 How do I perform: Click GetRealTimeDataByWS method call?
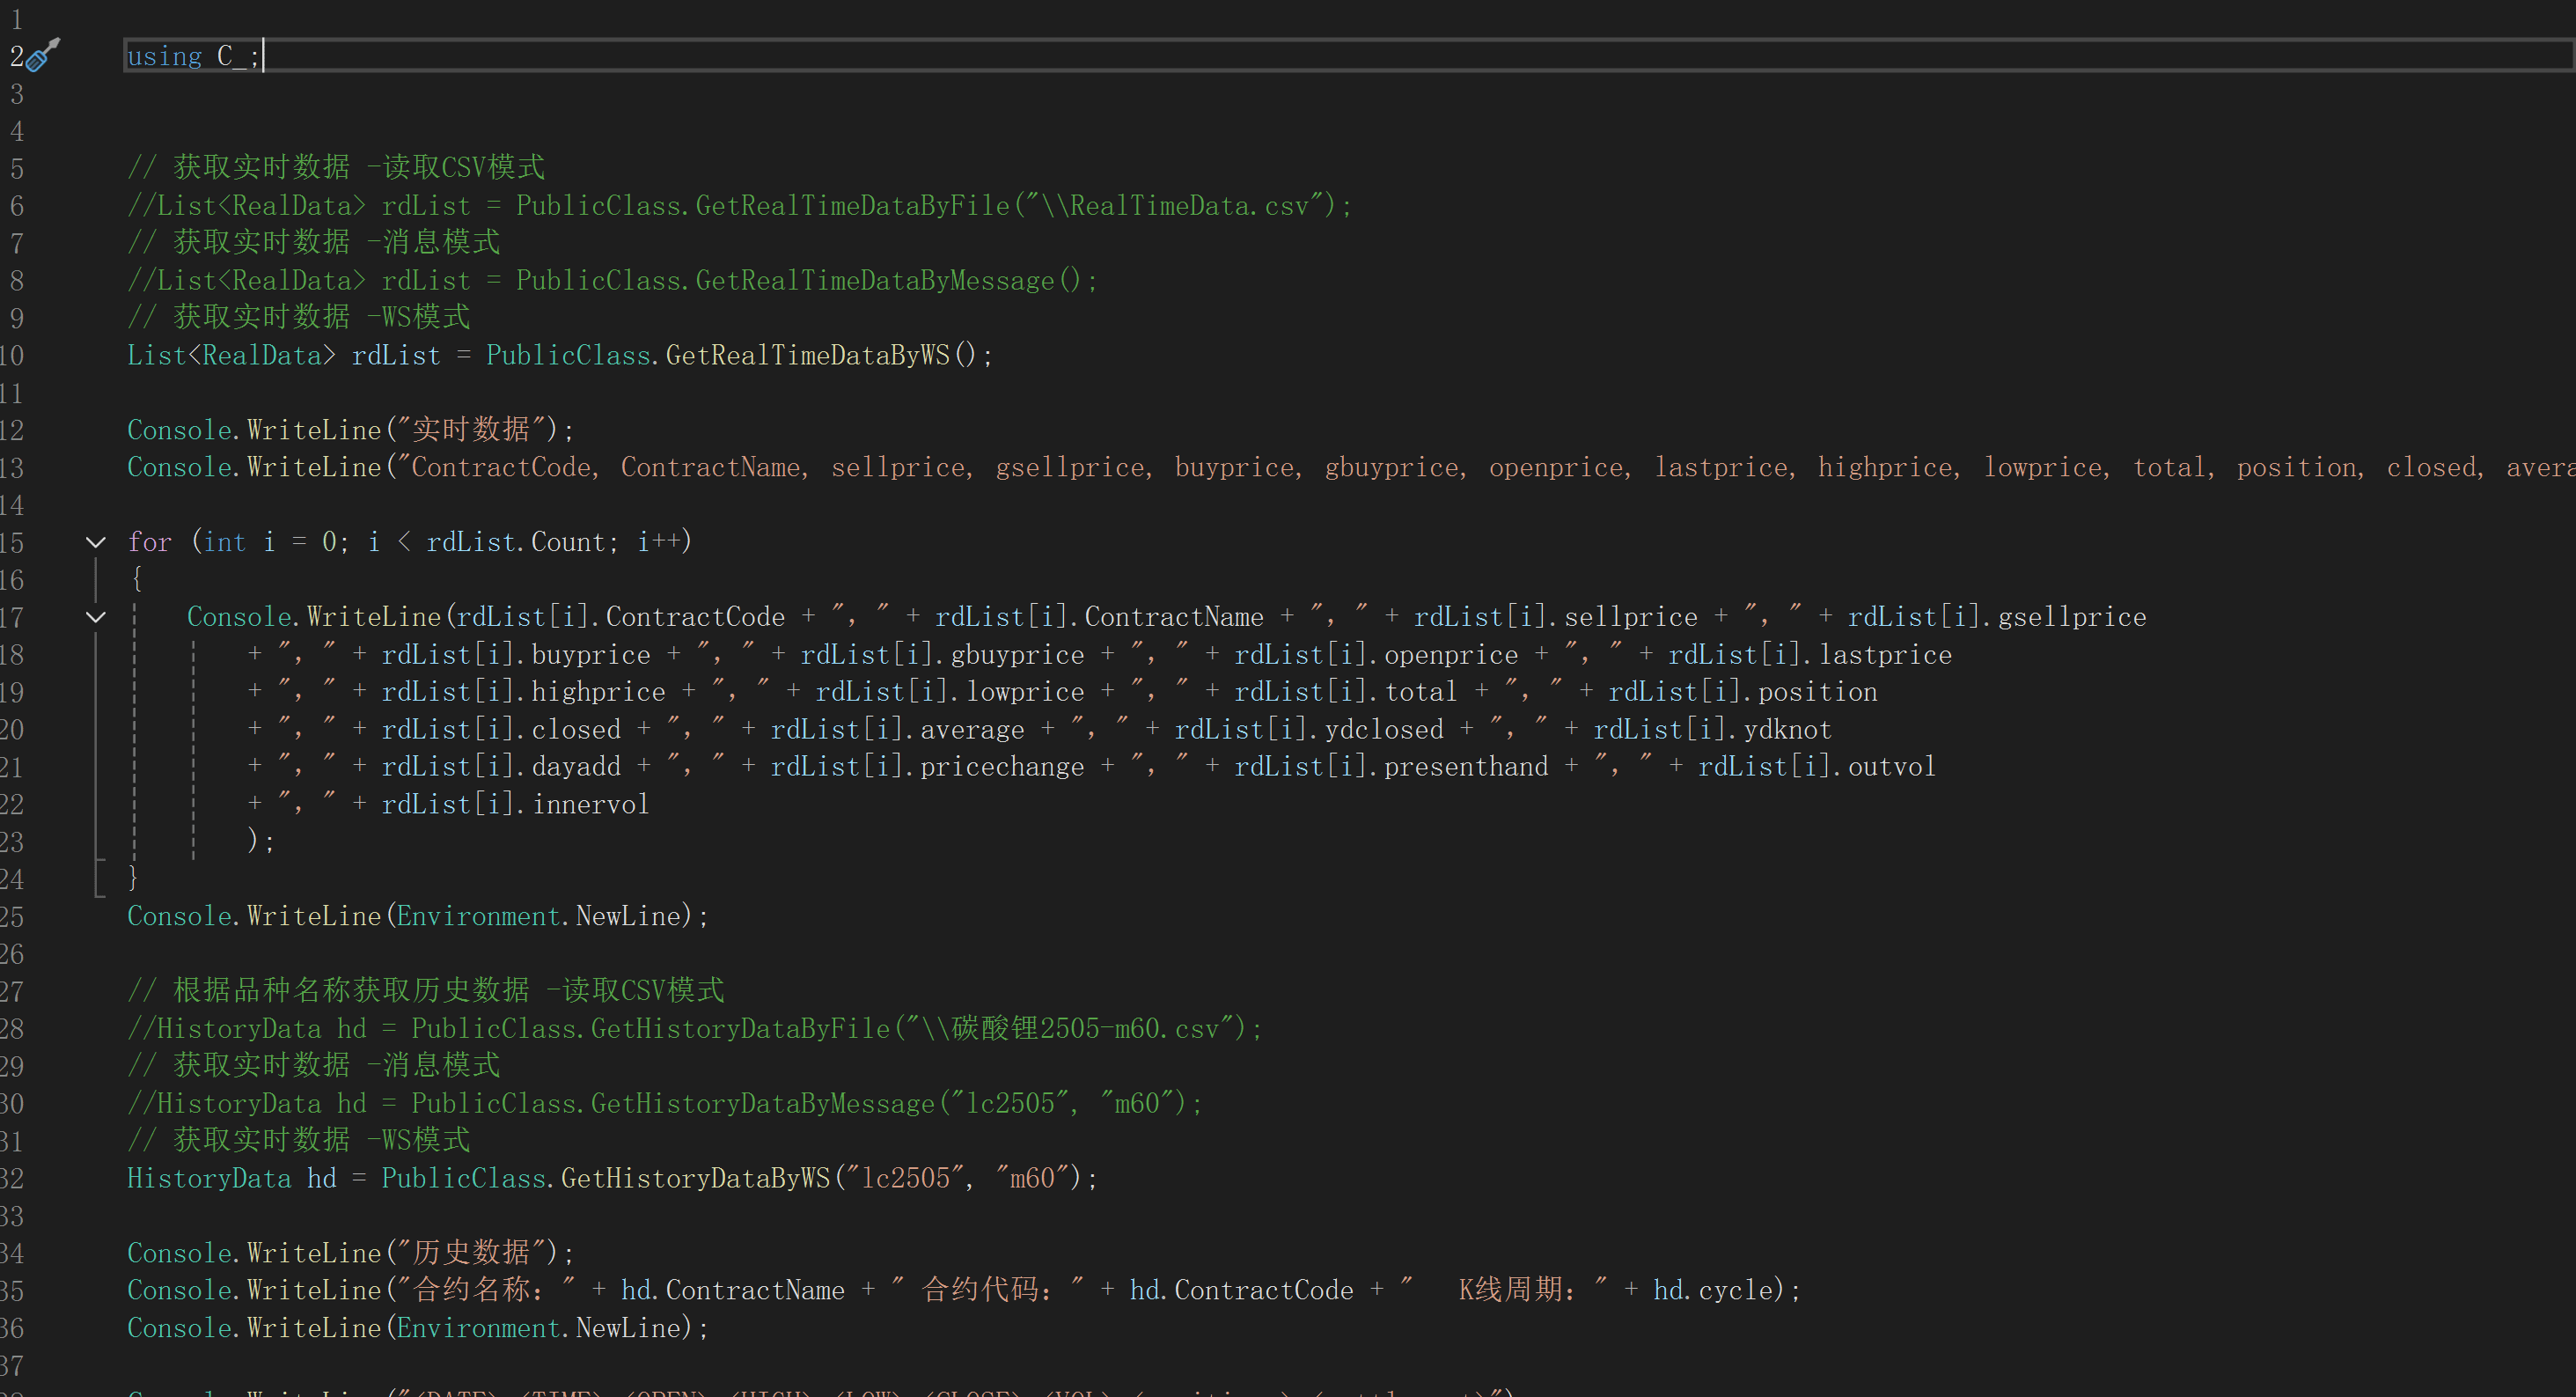[x=807, y=356]
